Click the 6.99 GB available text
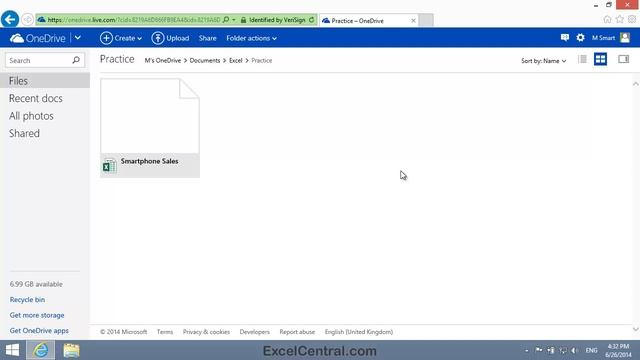The image size is (640, 360). click(36, 284)
